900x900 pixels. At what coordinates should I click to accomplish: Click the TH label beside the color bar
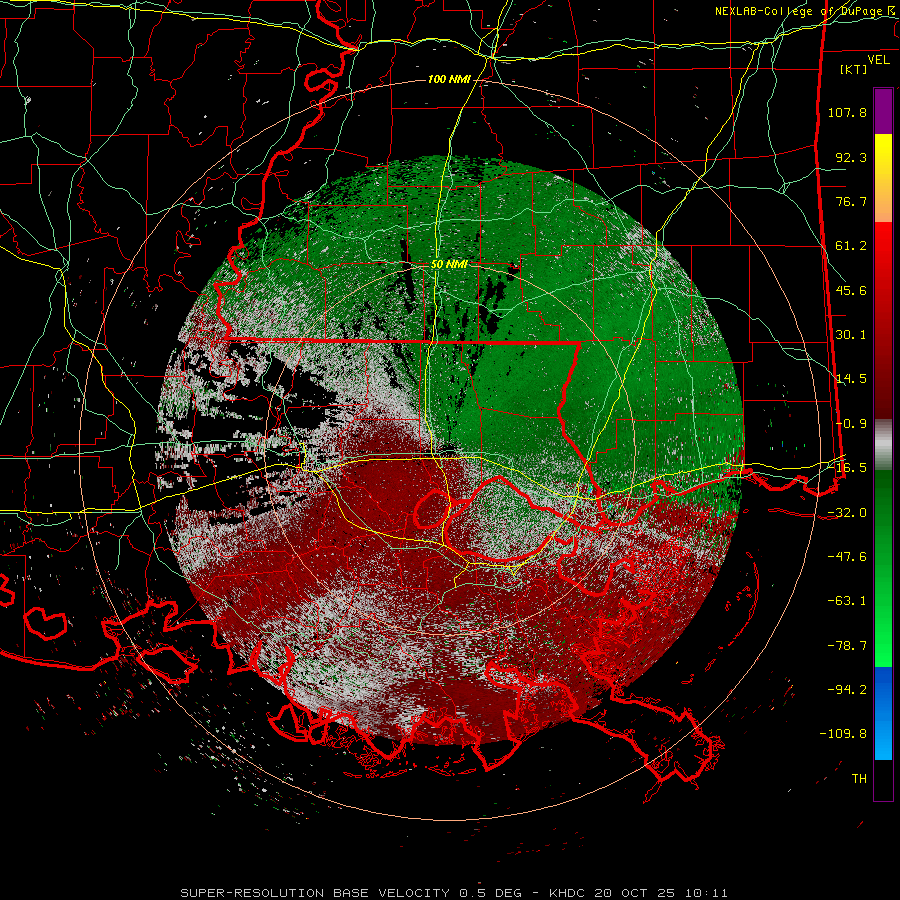click(859, 779)
